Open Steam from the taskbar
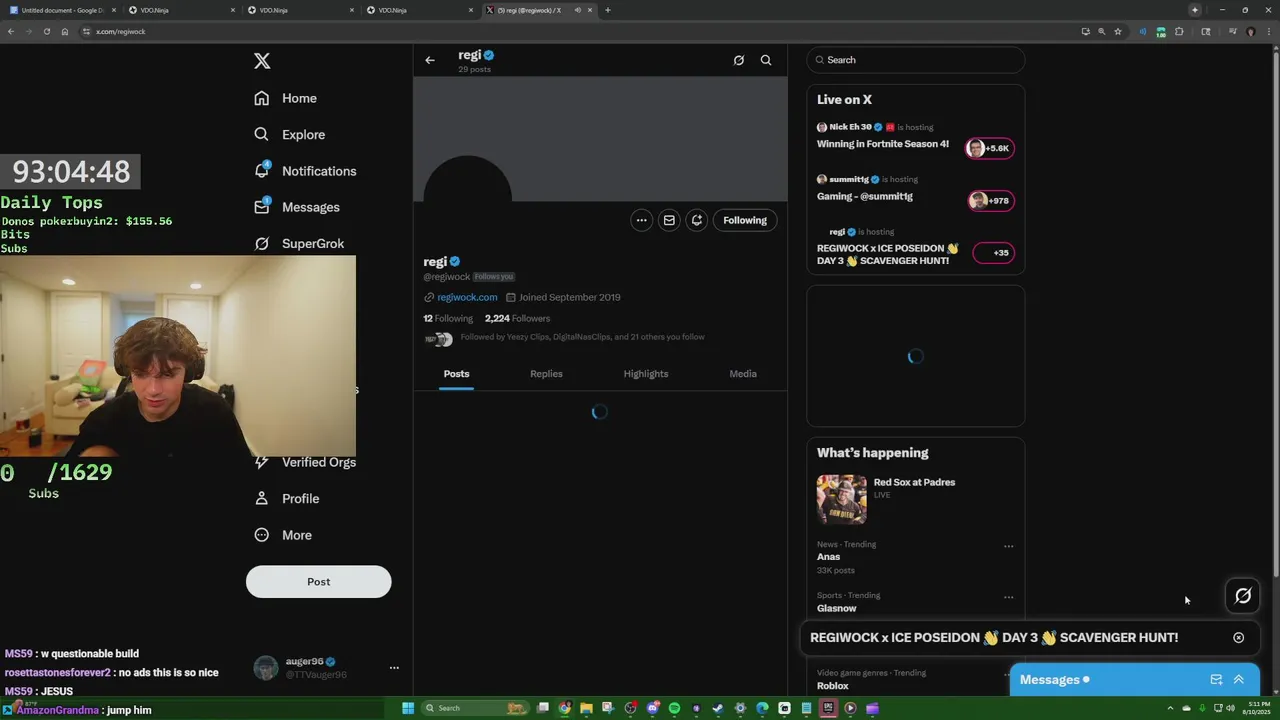The height and width of the screenshot is (720, 1280). click(718, 708)
